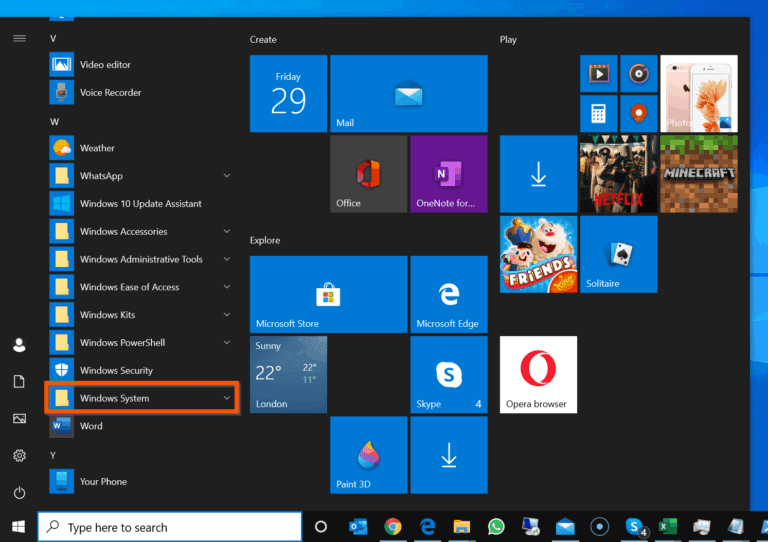The image size is (768, 542).
Task: Open the Netflix tile
Action: pos(618,174)
